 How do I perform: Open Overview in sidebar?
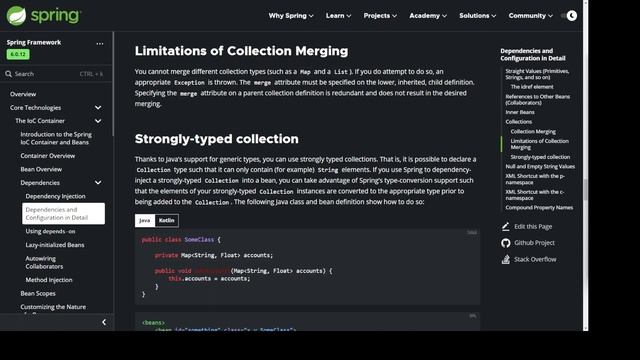click(23, 94)
